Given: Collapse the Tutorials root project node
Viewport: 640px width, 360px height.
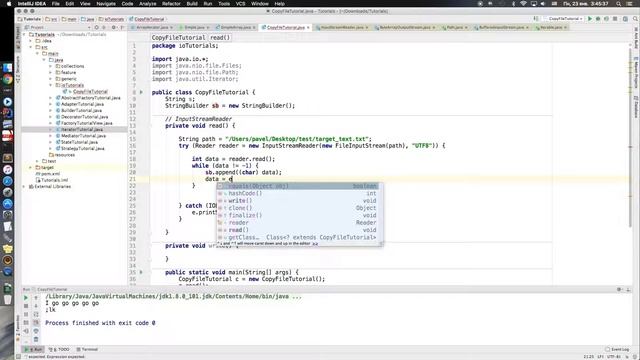Looking at the screenshot, I should (x=24, y=35).
